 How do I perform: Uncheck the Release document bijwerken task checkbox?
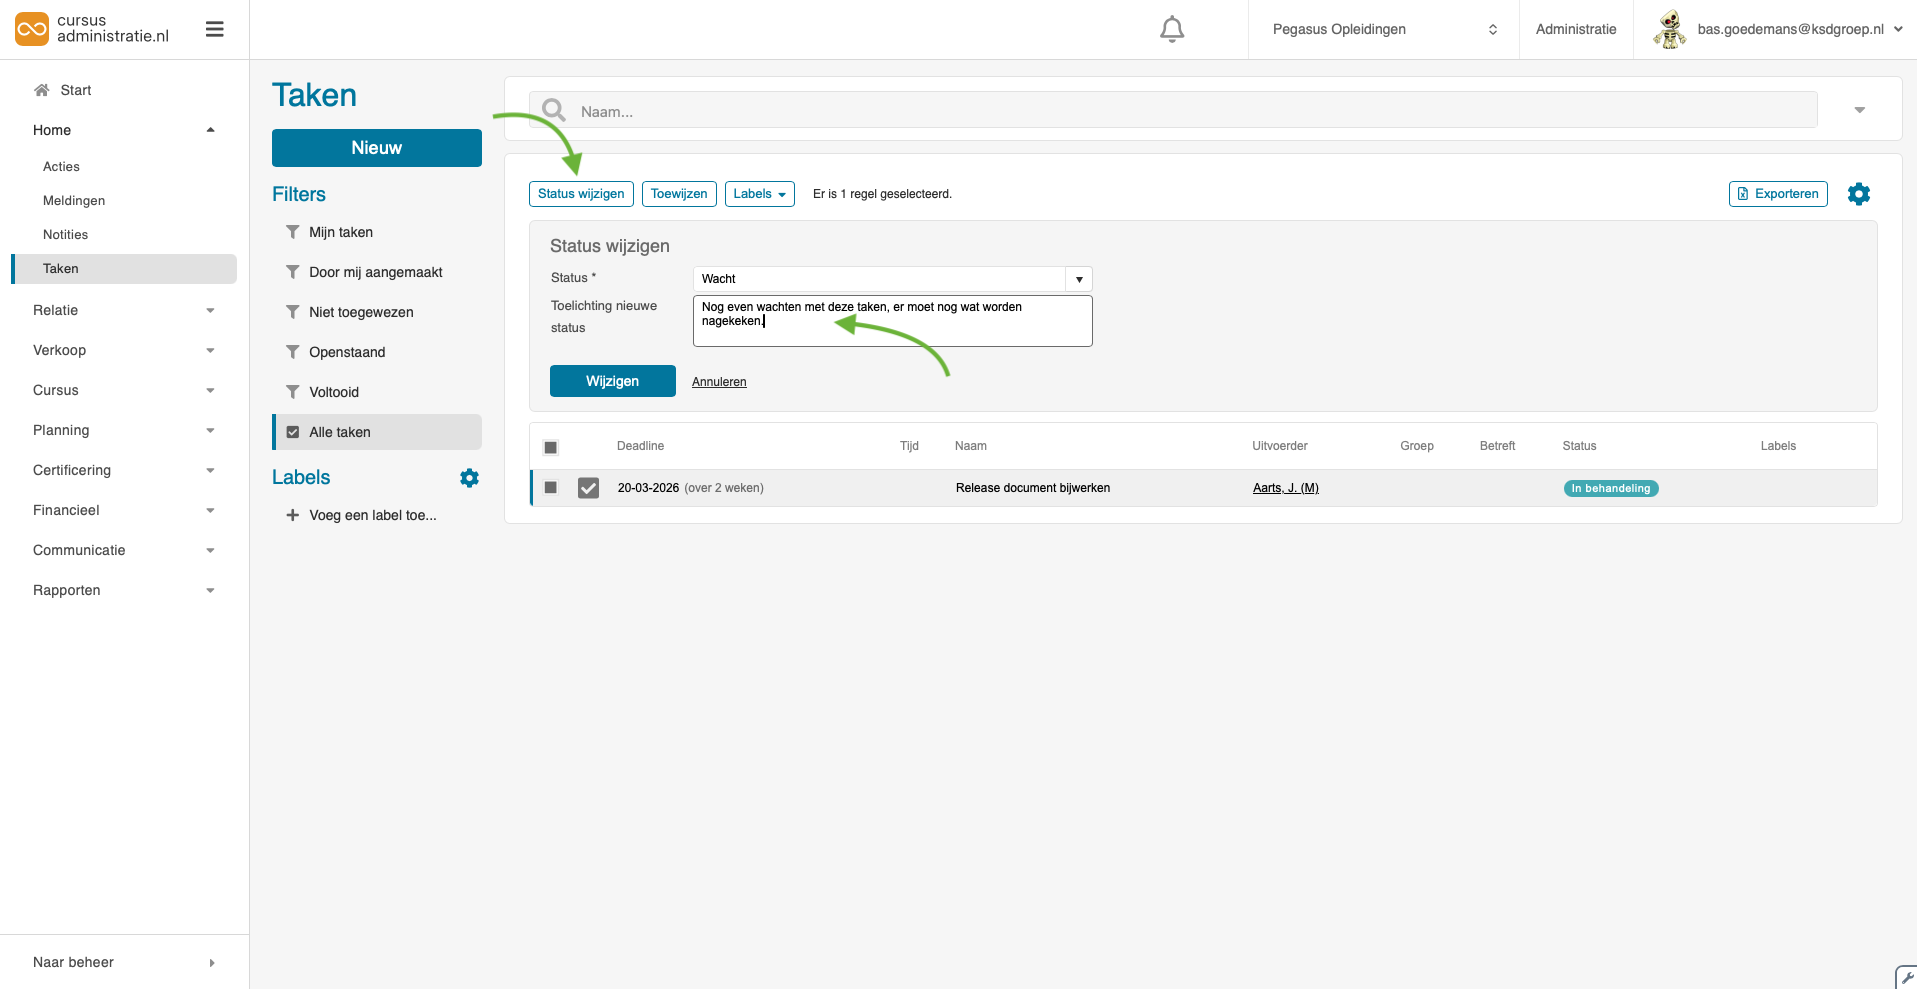tap(588, 488)
